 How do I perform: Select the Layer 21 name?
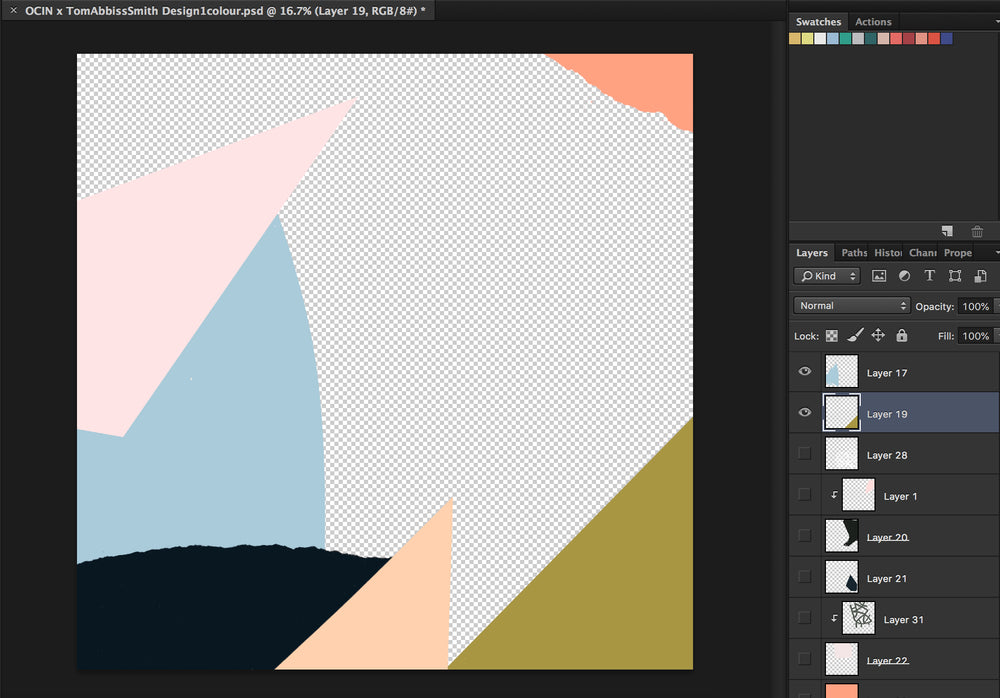pos(886,579)
